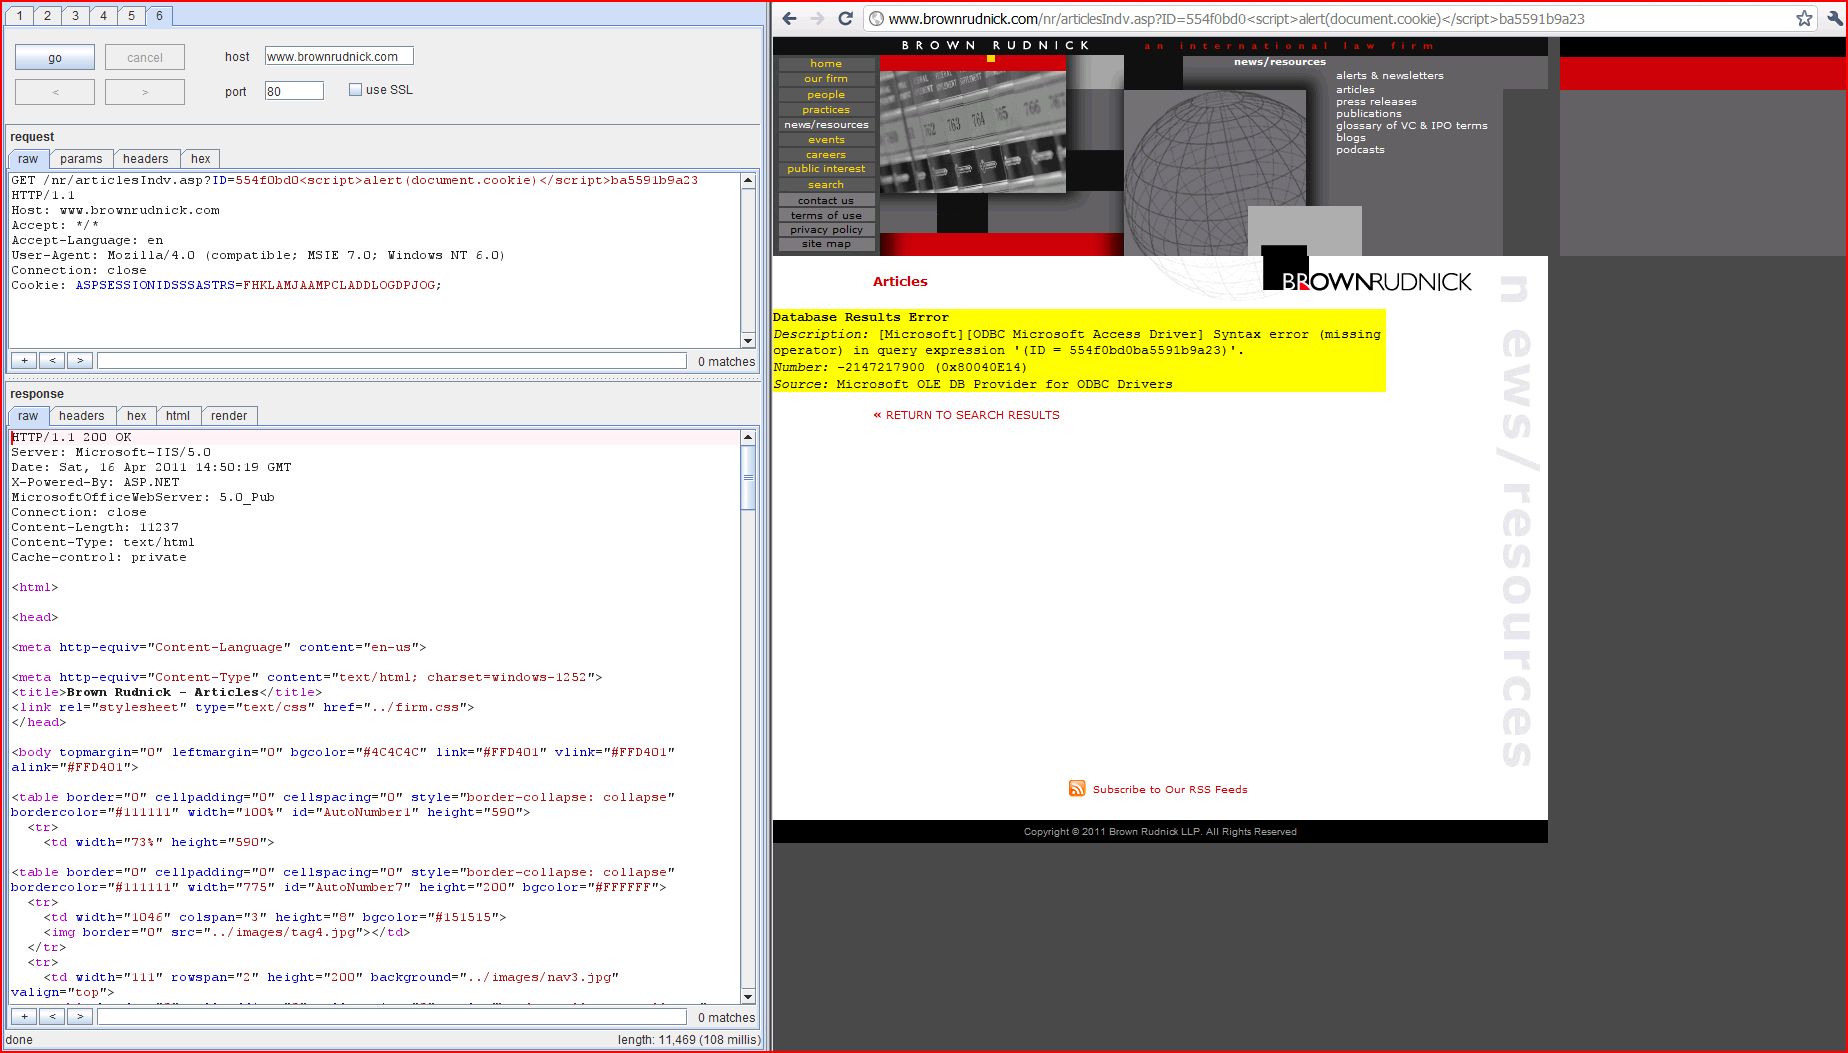Open the public interest navigation link
The image size is (1848, 1053).
point(826,168)
